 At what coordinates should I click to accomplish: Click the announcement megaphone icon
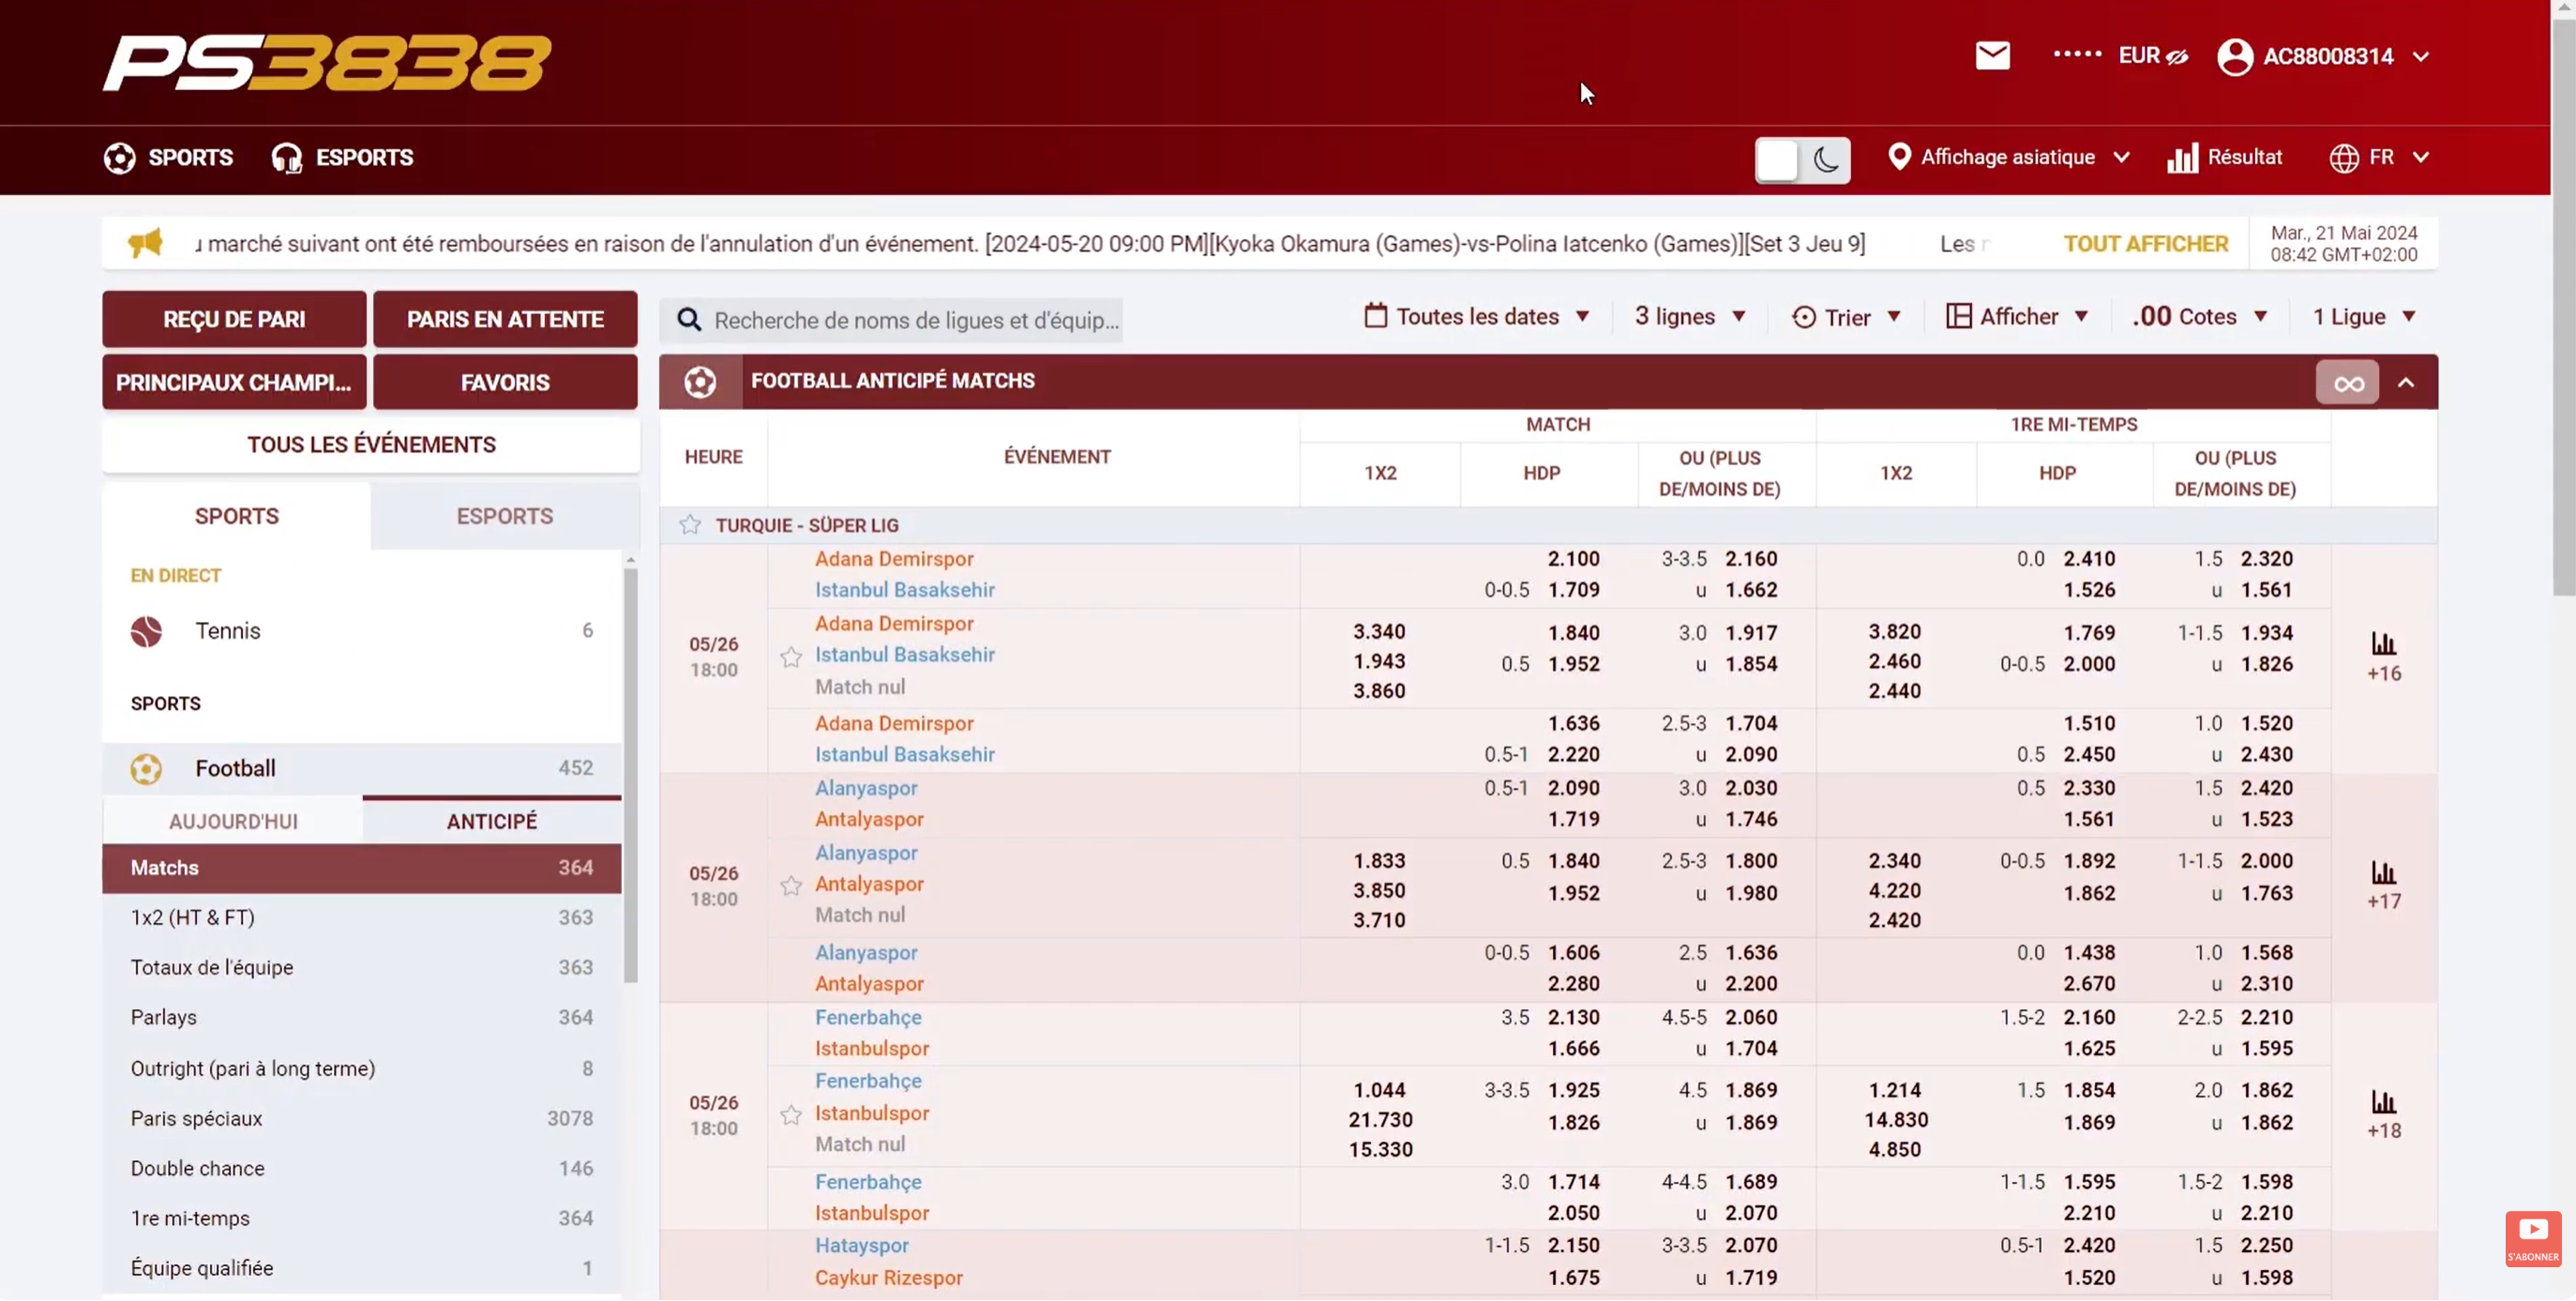146,243
